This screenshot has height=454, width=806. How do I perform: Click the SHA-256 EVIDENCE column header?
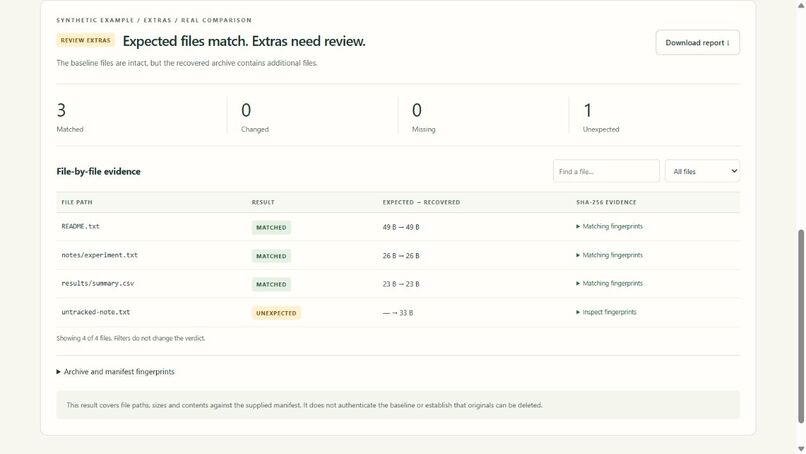point(606,202)
